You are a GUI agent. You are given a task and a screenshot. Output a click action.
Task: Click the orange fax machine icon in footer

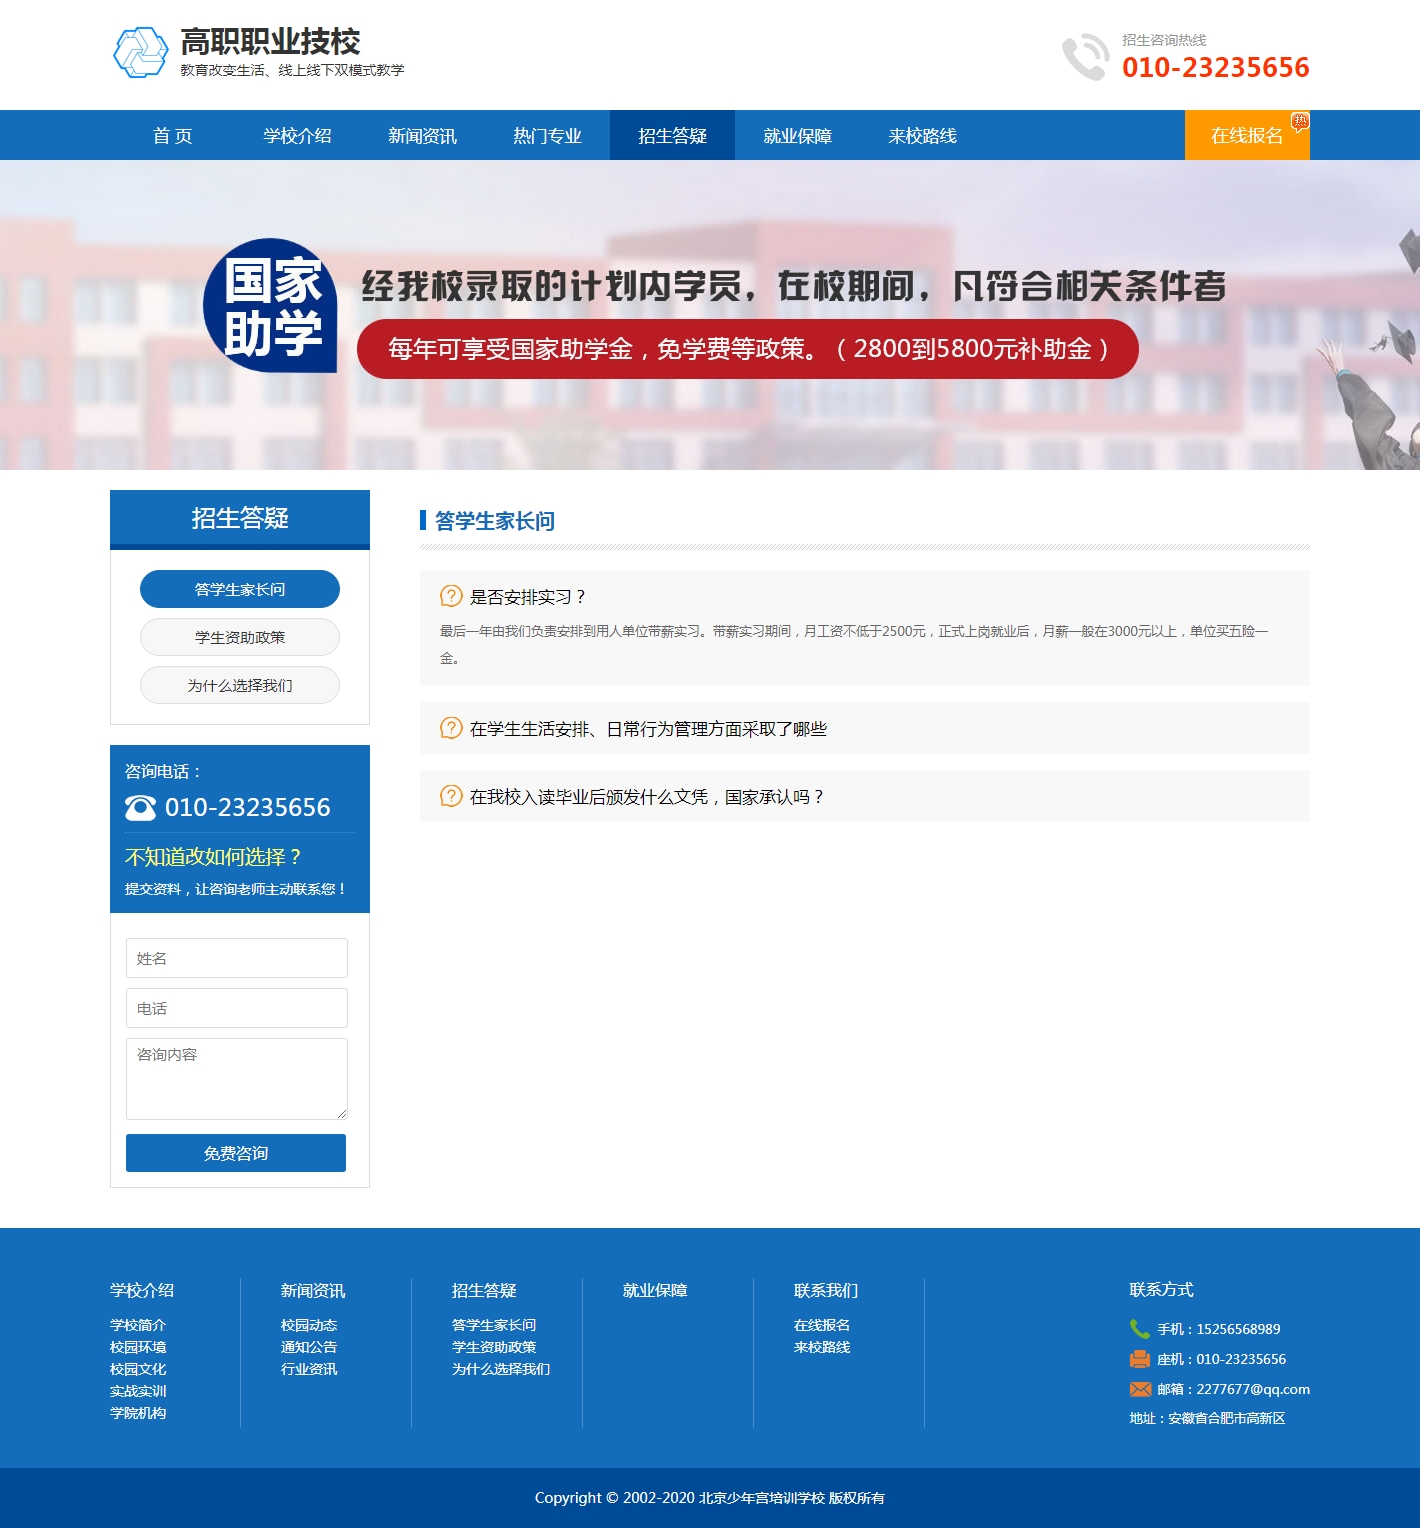pyautogui.click(x=1139, y=1358)
